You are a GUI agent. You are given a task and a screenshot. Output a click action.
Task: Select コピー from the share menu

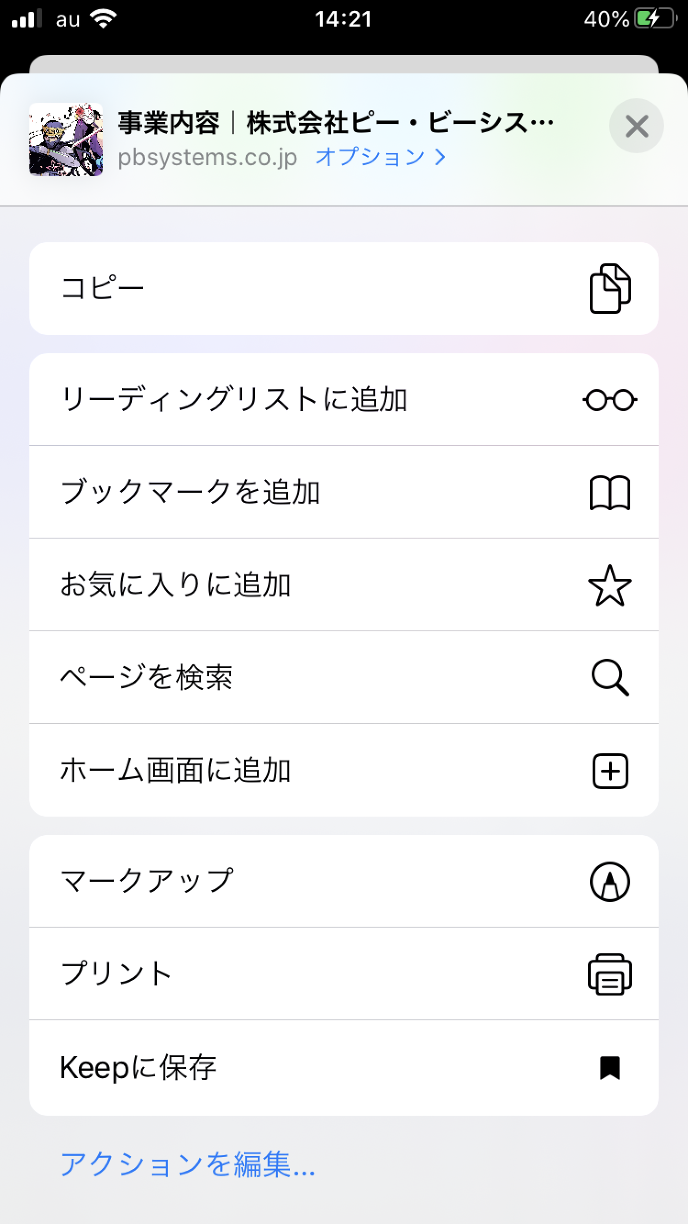(103, 289)
